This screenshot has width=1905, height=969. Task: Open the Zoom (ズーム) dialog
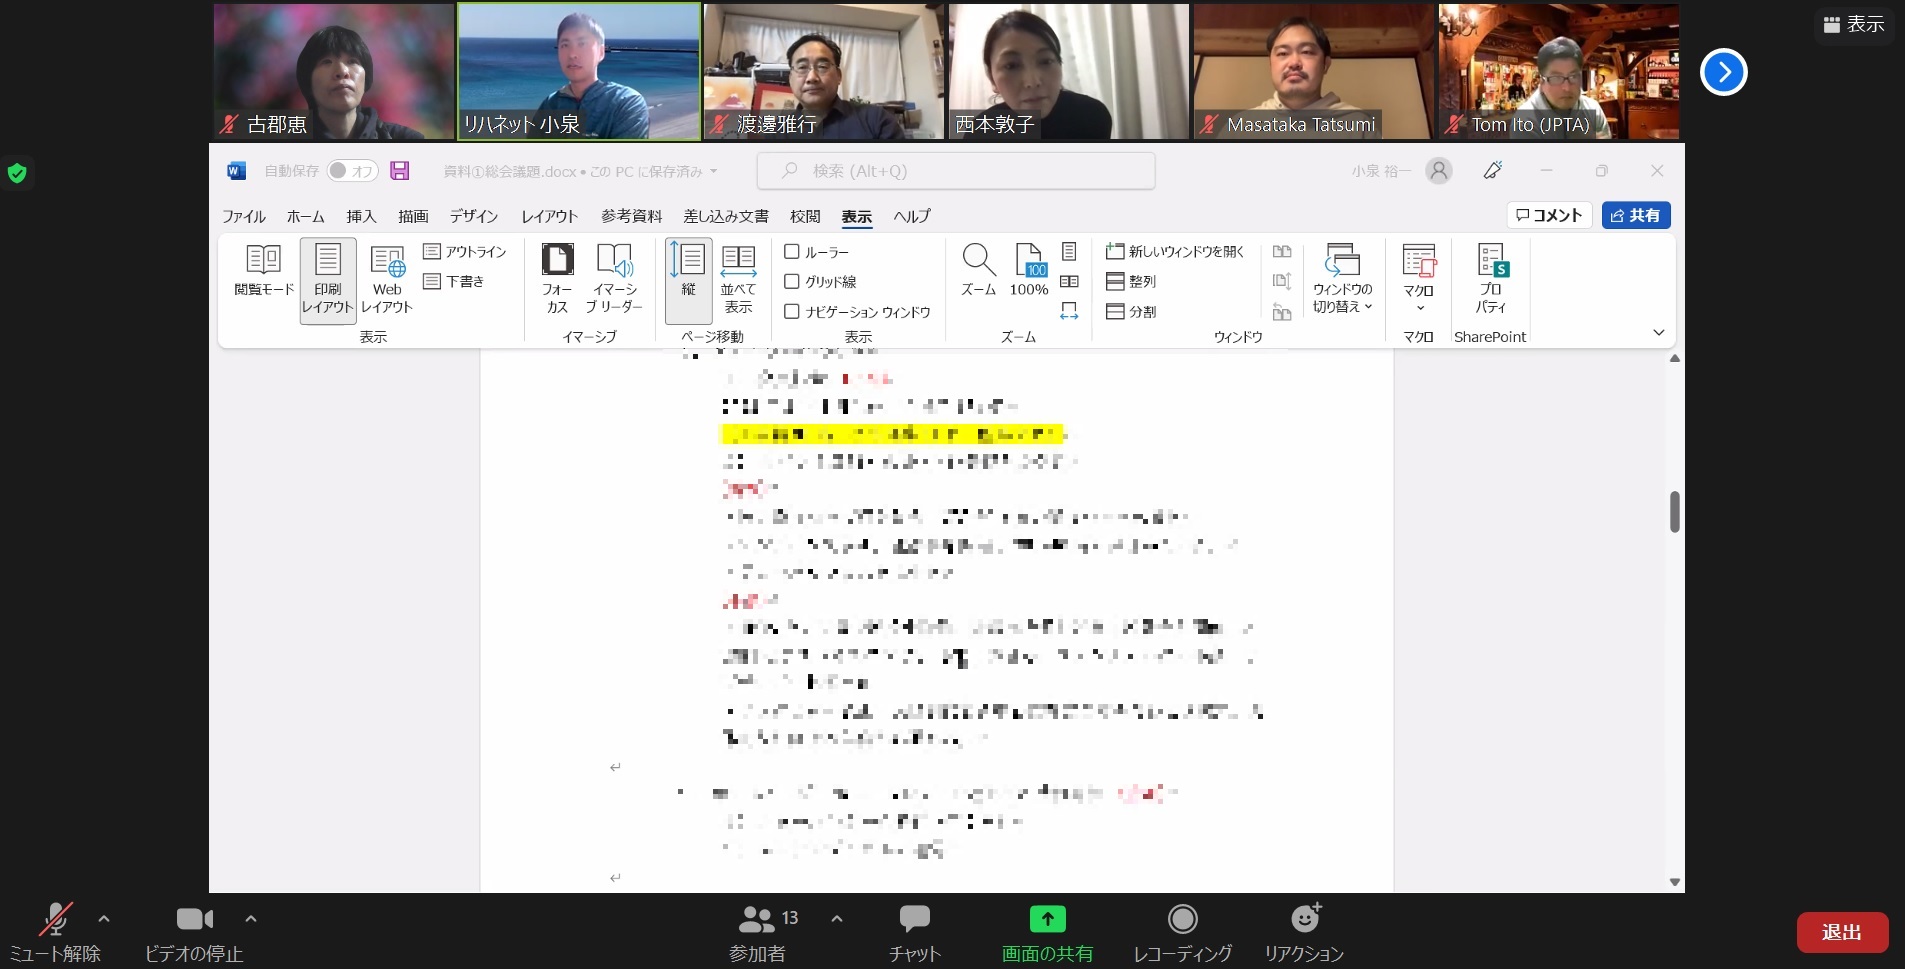tap(978, 270)
